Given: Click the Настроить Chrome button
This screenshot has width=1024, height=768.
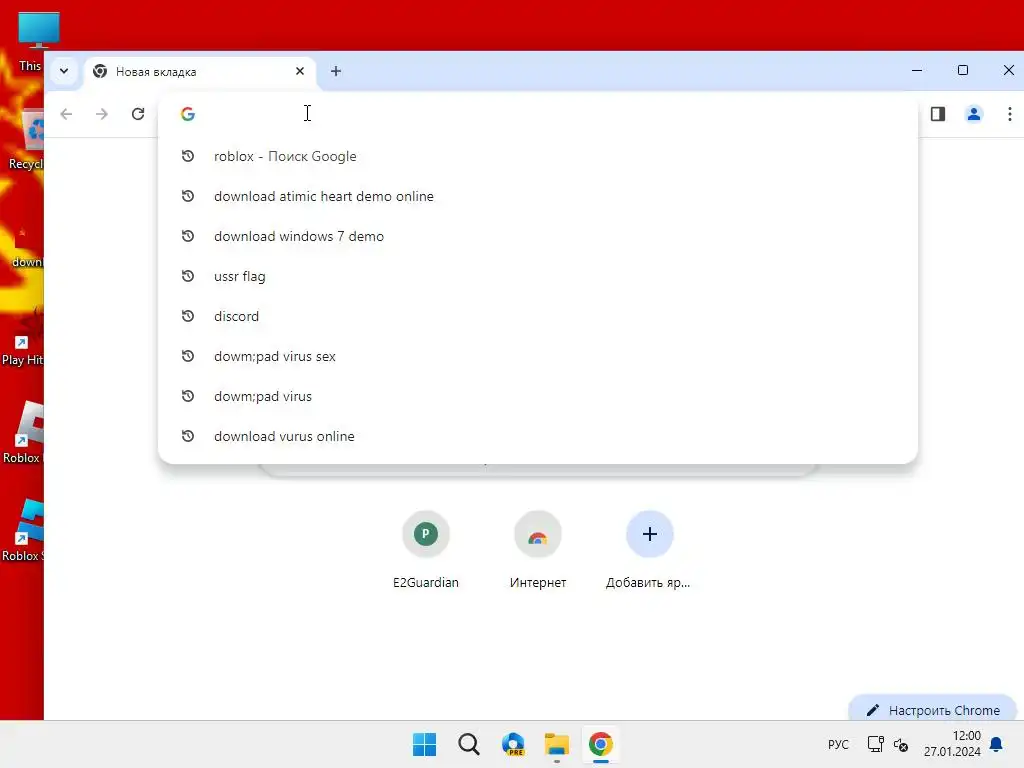Looking at the screenshot, I should coord(933,710).
